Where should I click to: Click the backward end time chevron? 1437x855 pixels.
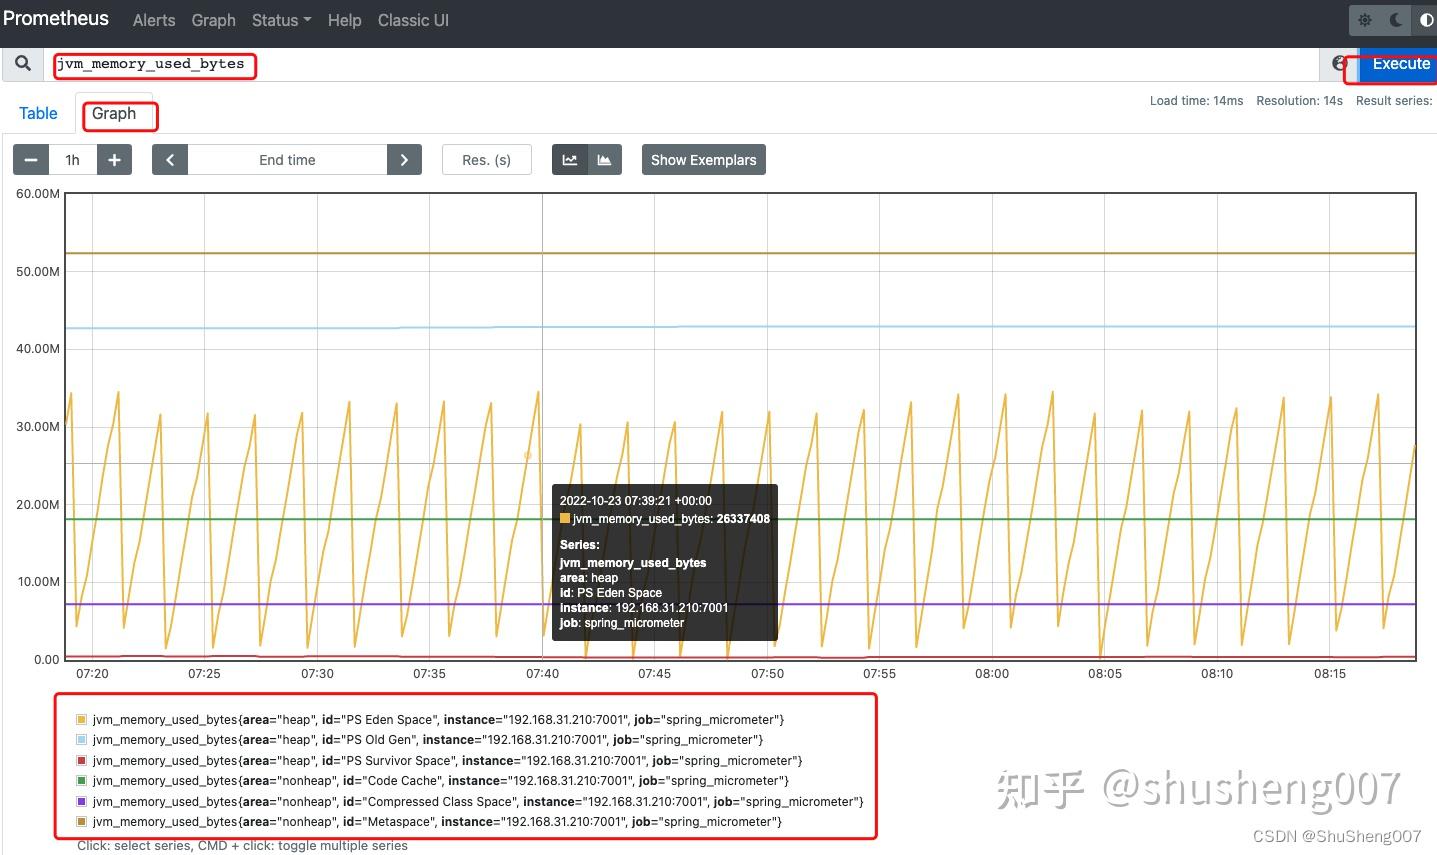(170, 159)
